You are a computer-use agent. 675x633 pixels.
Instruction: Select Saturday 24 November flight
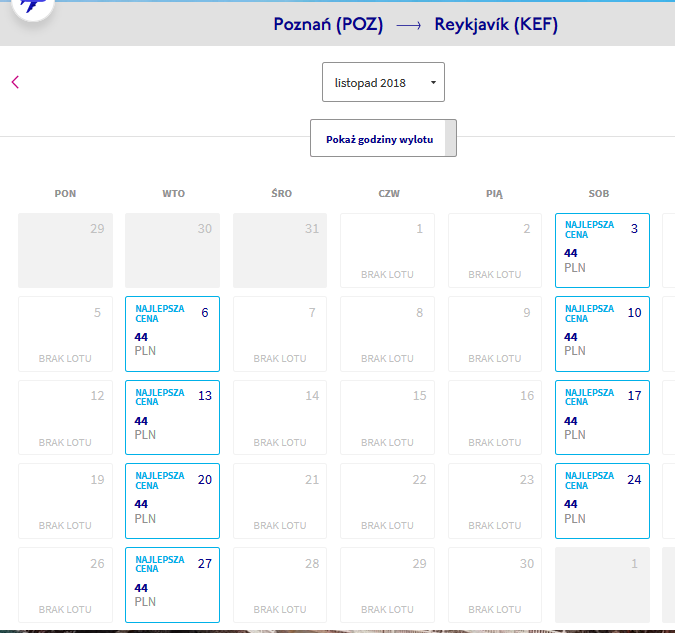tap(602, 501)
